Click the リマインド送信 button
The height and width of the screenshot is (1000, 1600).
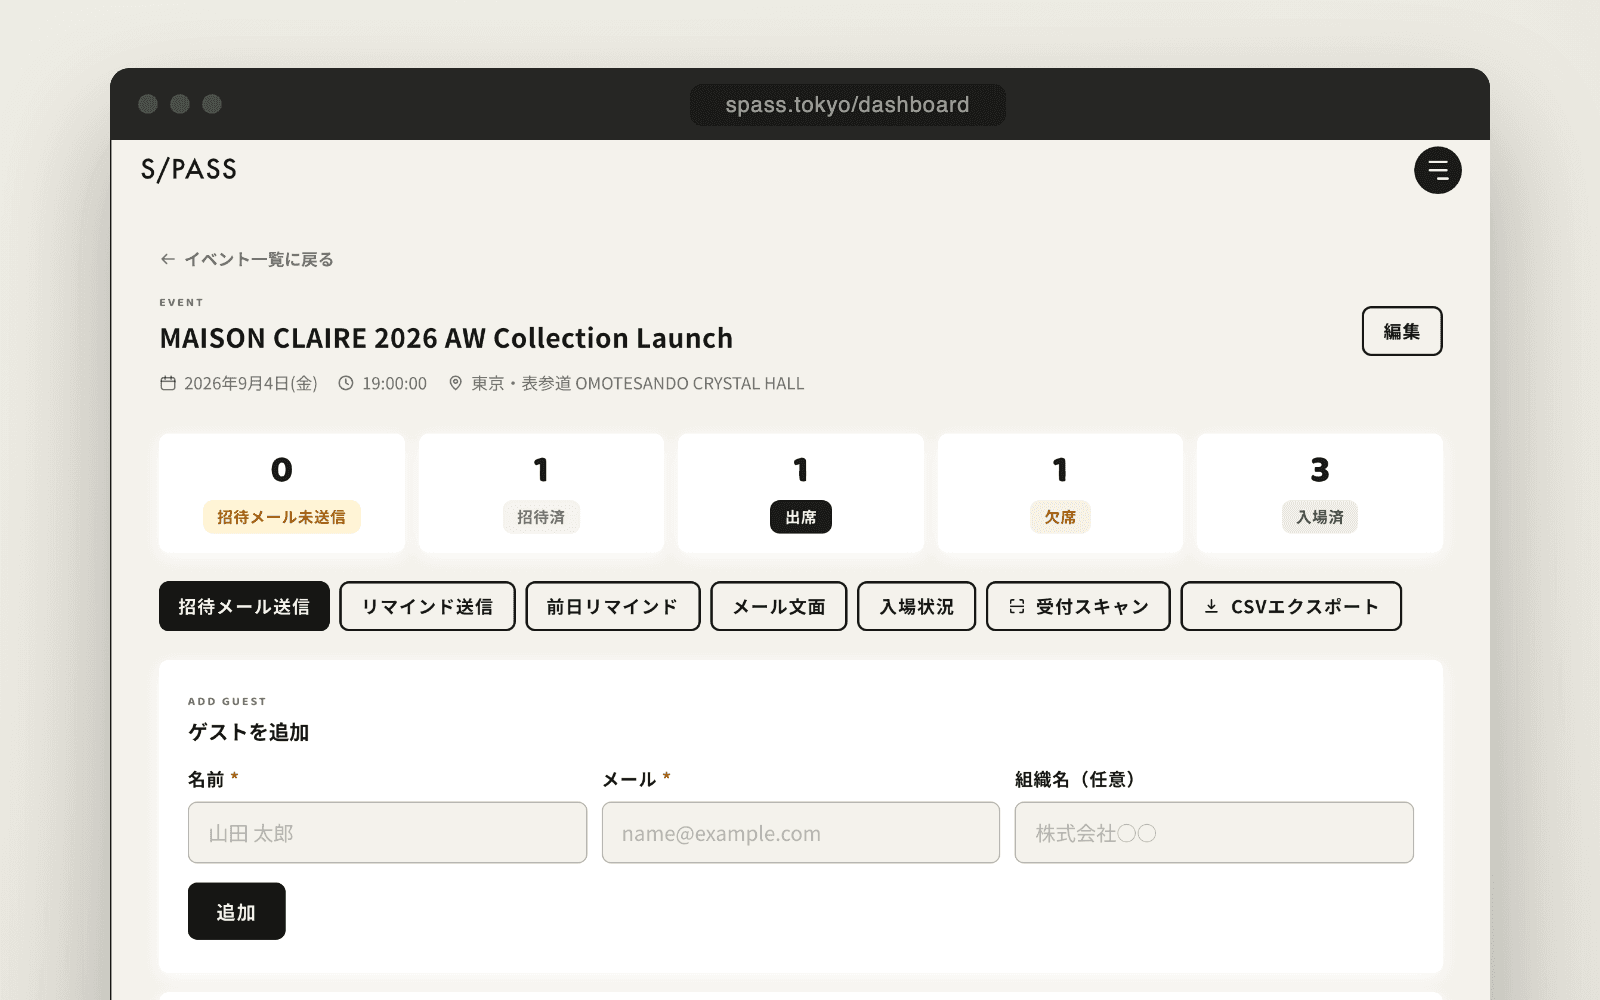coord(427,606)
